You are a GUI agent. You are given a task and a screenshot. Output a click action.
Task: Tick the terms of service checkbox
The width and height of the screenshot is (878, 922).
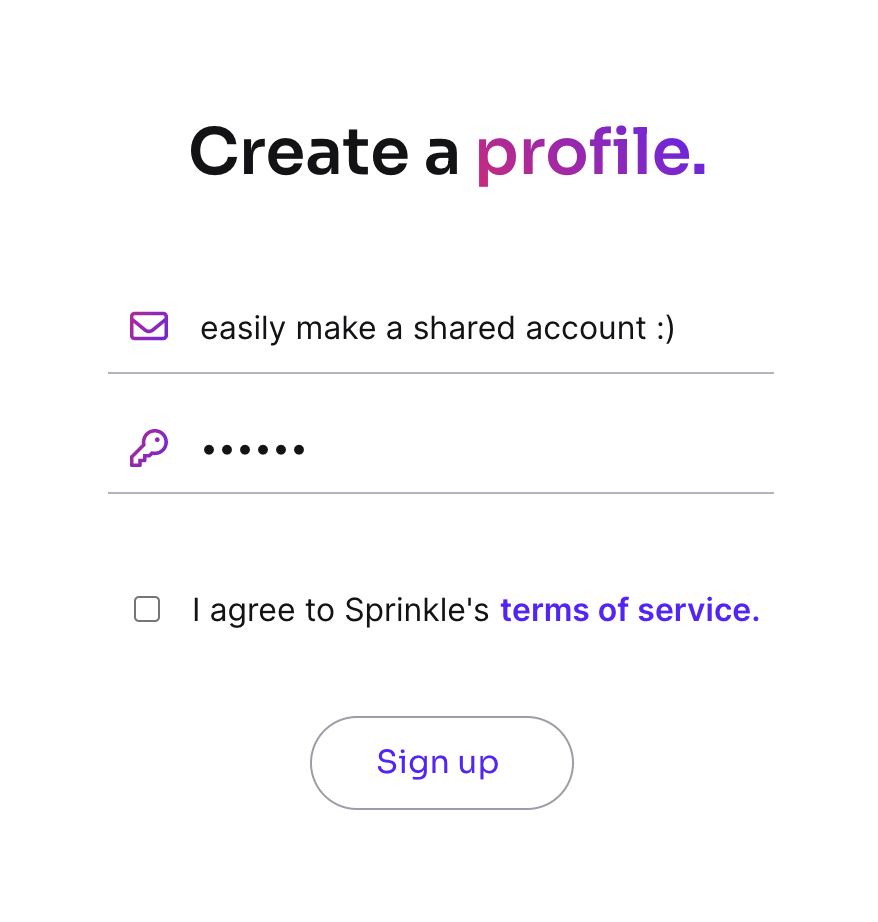[147, 610]
